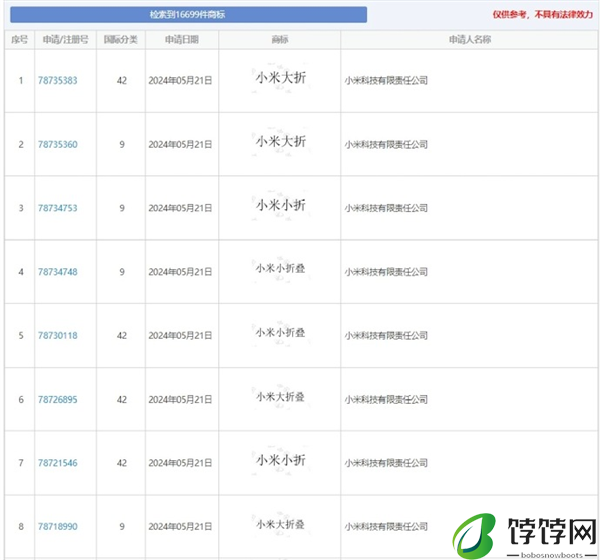Select the application date in row 1
This screenshot has height=560, width=600.
pos(180,80)
